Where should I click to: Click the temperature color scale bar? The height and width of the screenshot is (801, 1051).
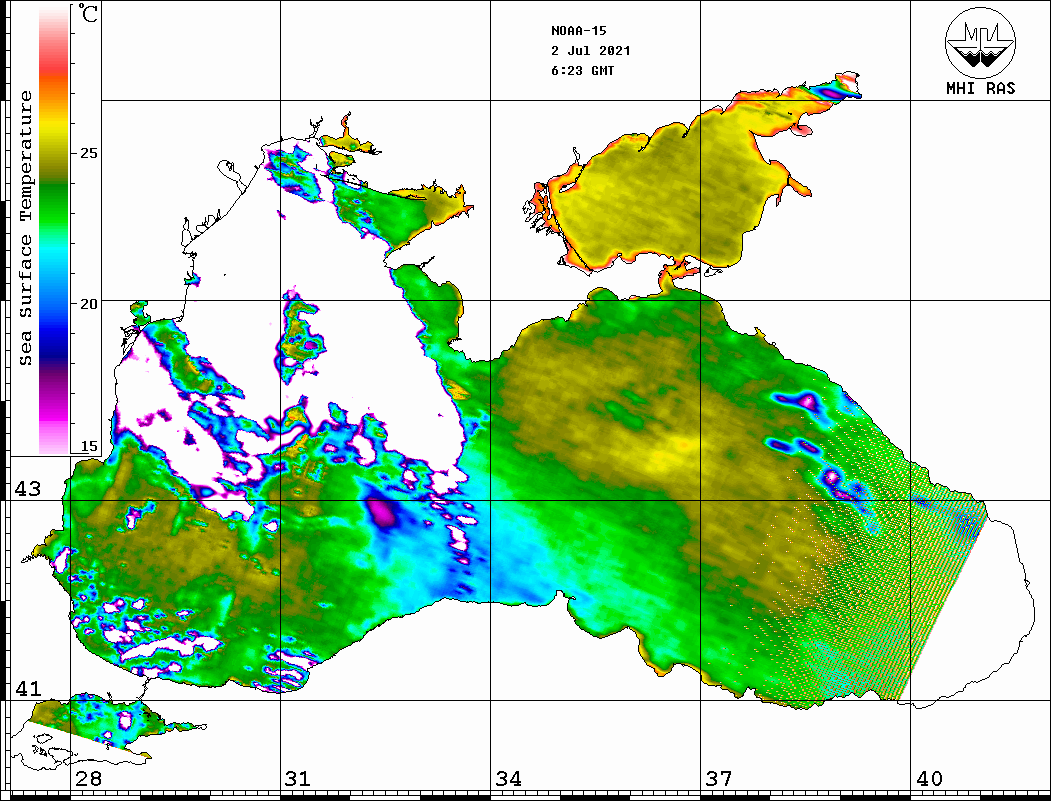(54, 231)
